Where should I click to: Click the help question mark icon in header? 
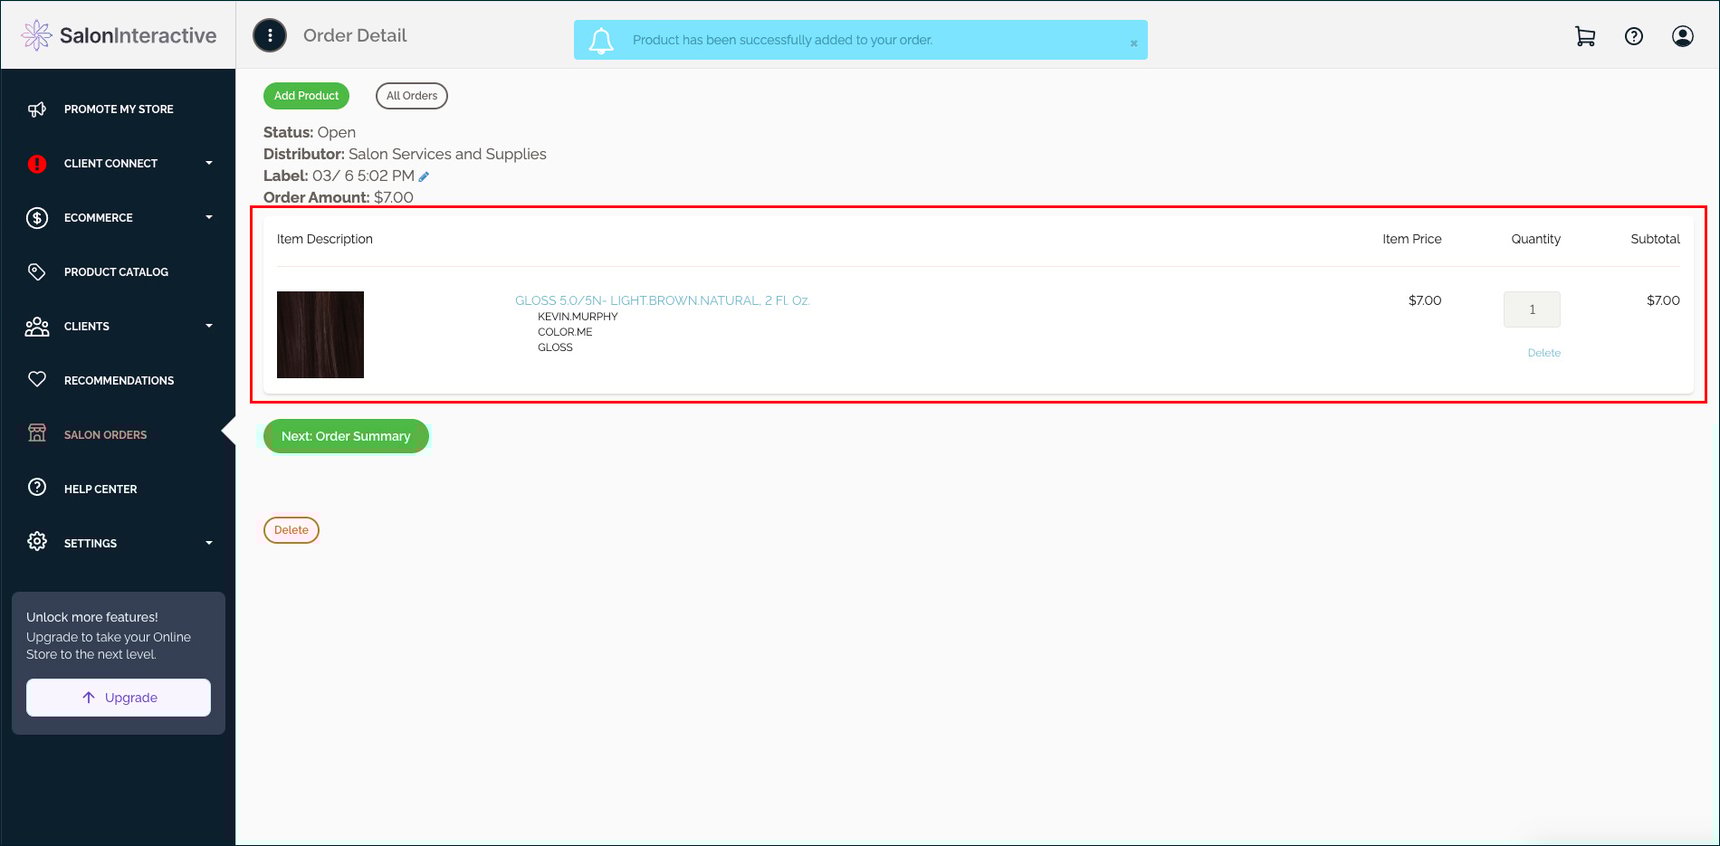(x=1634, y=36)
